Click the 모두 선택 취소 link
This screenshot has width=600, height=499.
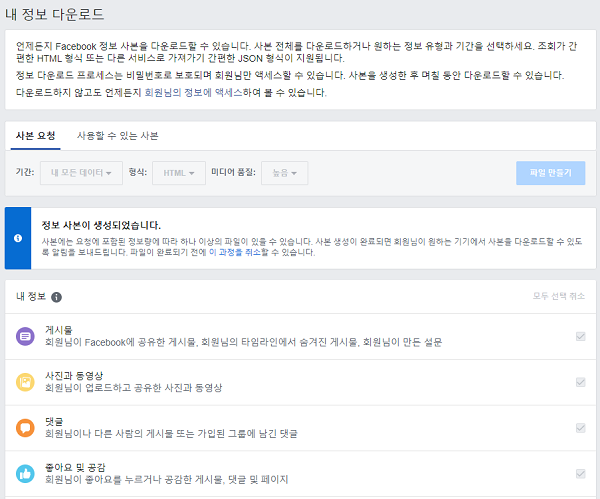click(559, 297)
